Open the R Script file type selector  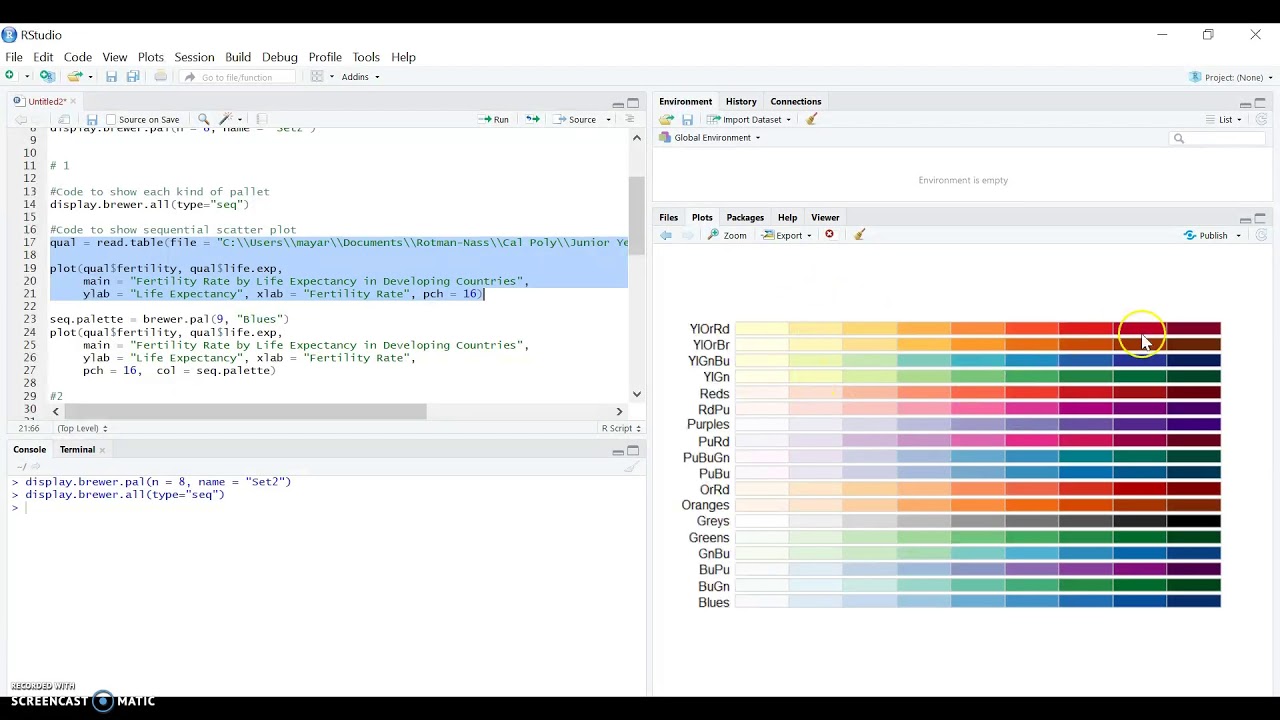click(621, 428)
